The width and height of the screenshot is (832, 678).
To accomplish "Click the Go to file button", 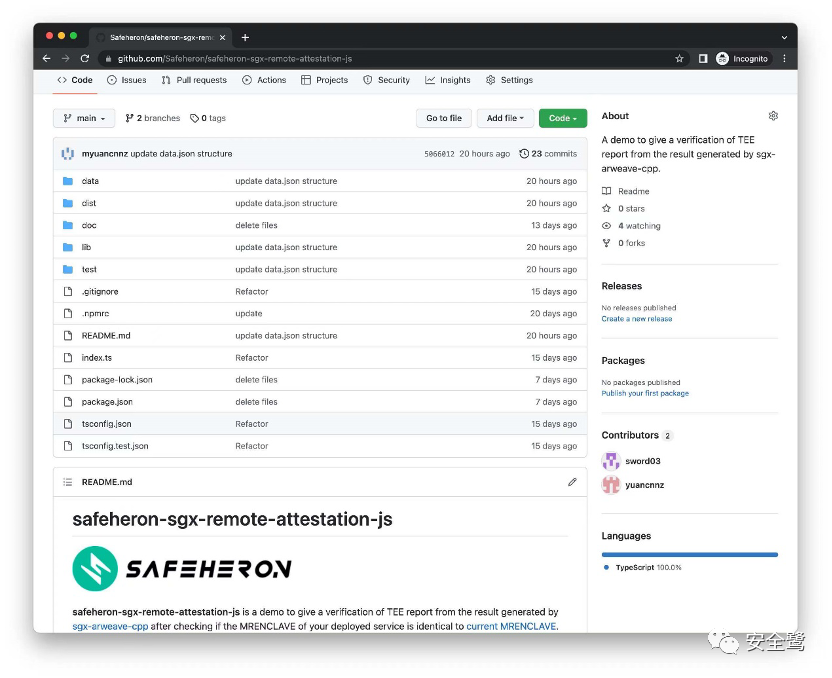I will [x=444, y=118].
